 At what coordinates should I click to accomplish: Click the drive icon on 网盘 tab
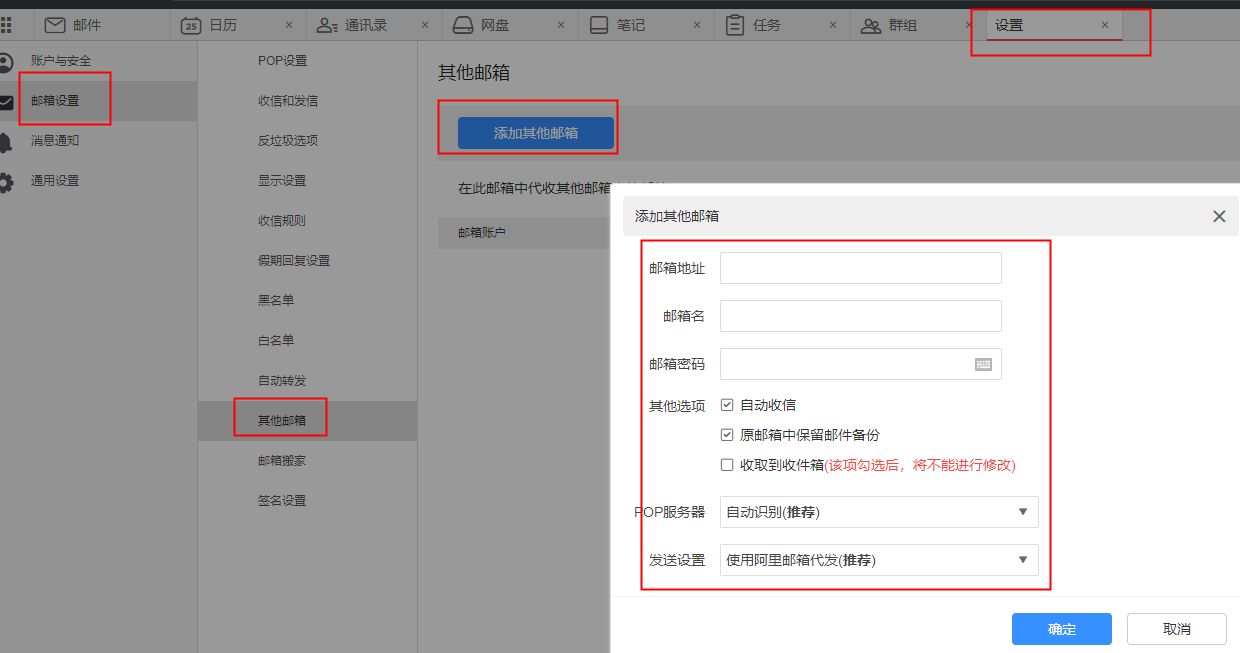point(462,25)
